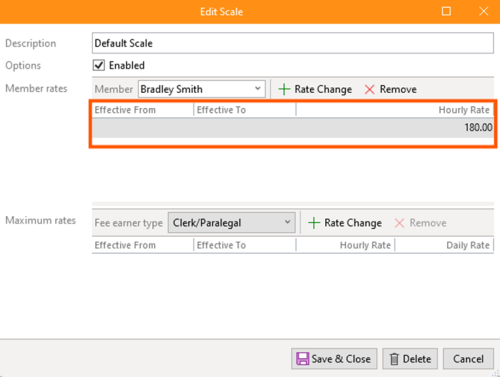Viewport: 500px width, 377px height.
Task: Toggle the Enabled checkbox
Action: (99, 65)
